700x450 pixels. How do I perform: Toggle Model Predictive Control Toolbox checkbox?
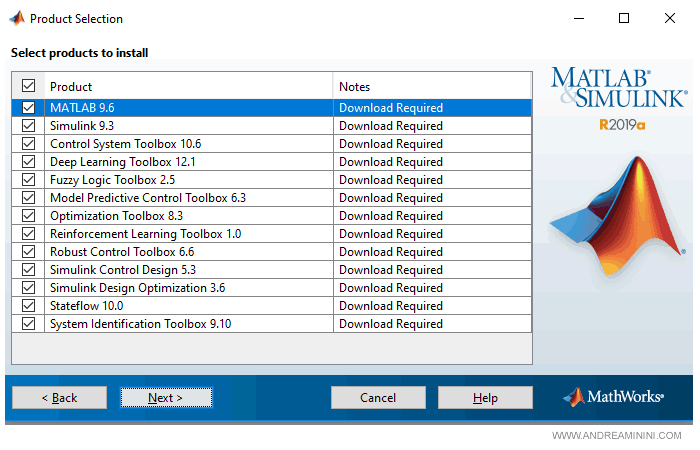[29, 197]
